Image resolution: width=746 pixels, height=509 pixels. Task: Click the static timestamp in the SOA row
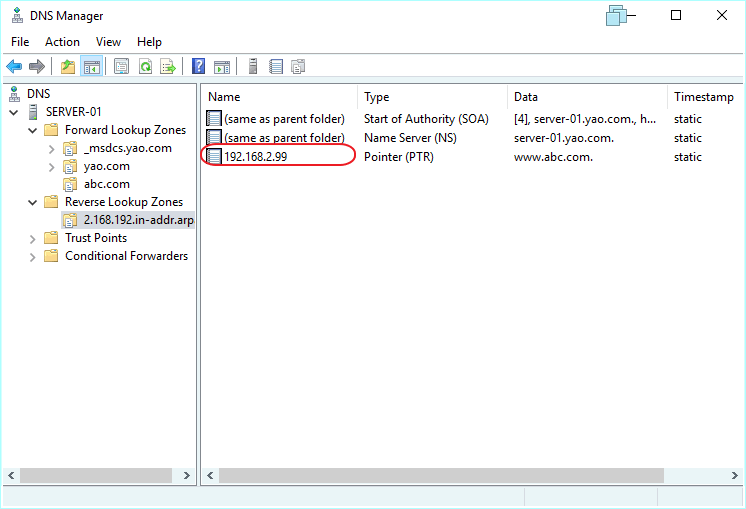pos(687,118)
